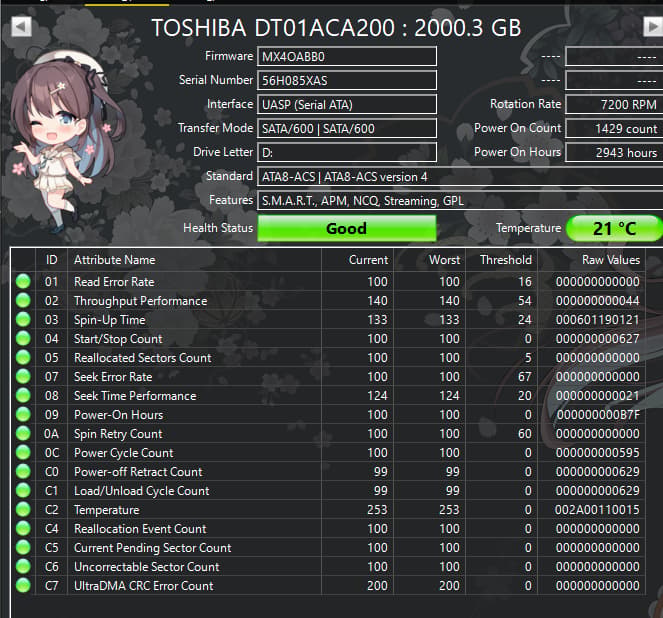Click status icon for UltraDMA CRC Error Count
The width and height of the screenshot is (663, 618).
[23, 585]
